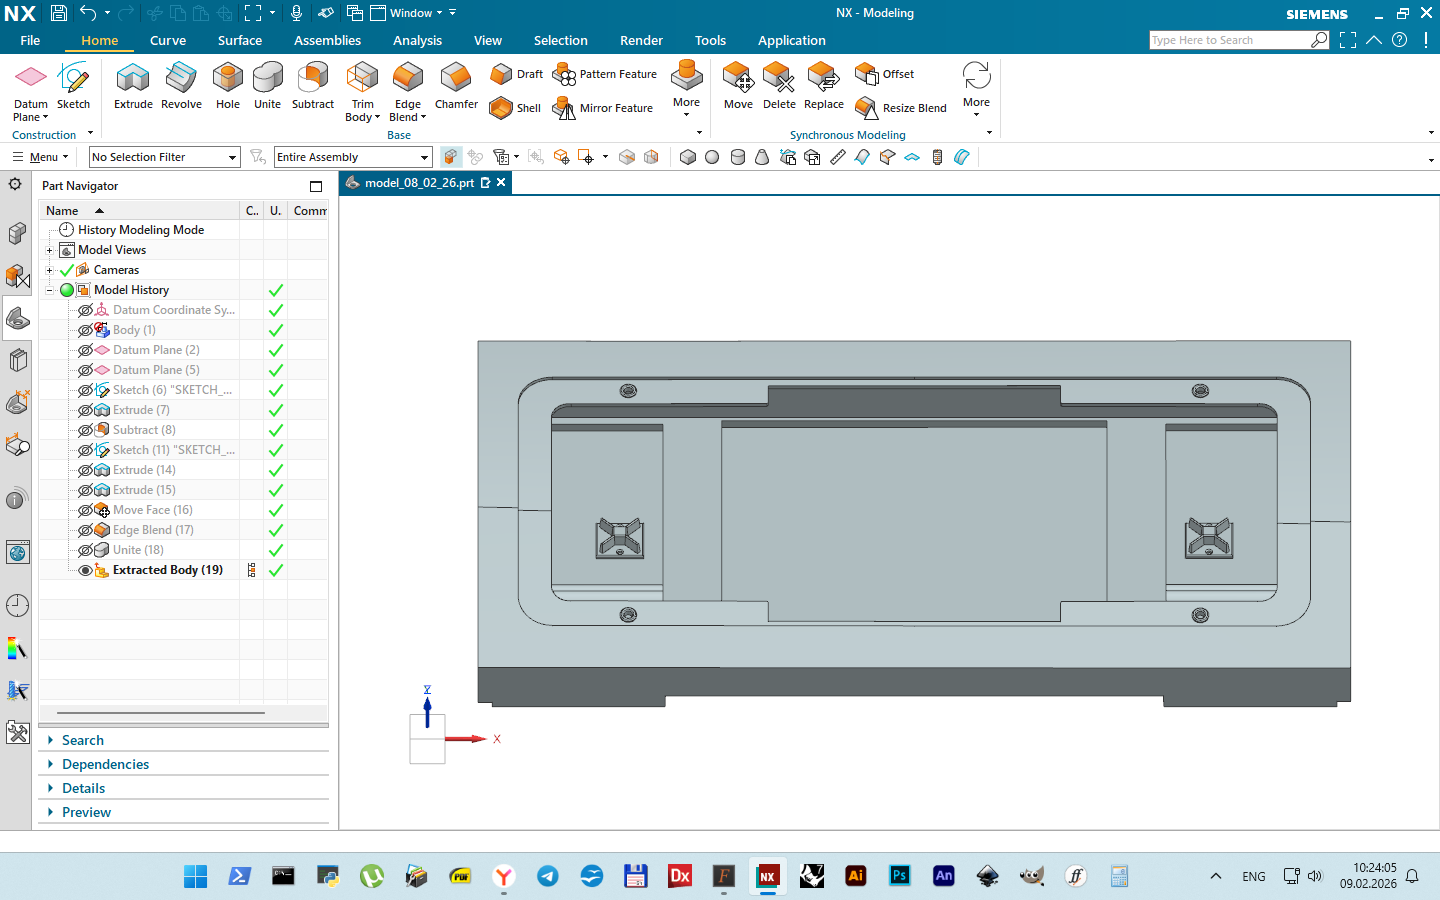Show the hidden Extrude (7) feature
This screenshot has width=1440, height=900.
[x=85, y=410]
